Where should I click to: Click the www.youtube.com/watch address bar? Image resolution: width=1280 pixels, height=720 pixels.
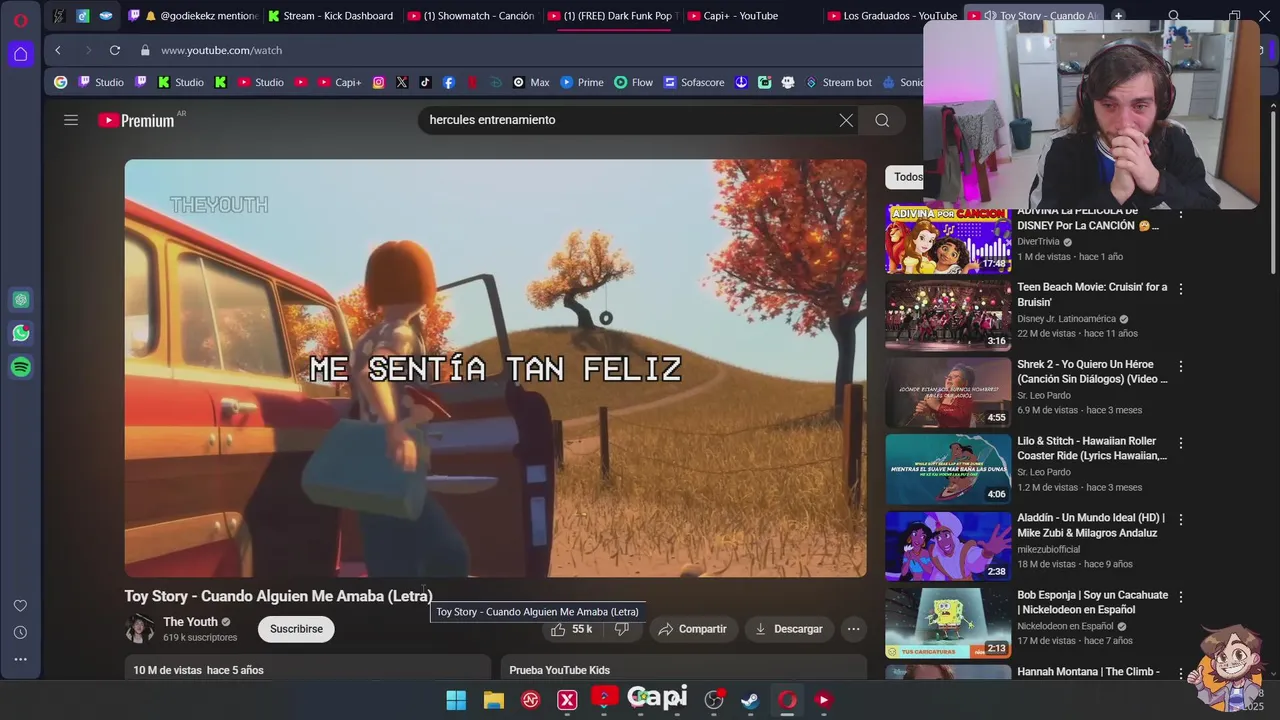tap(221, 50)
